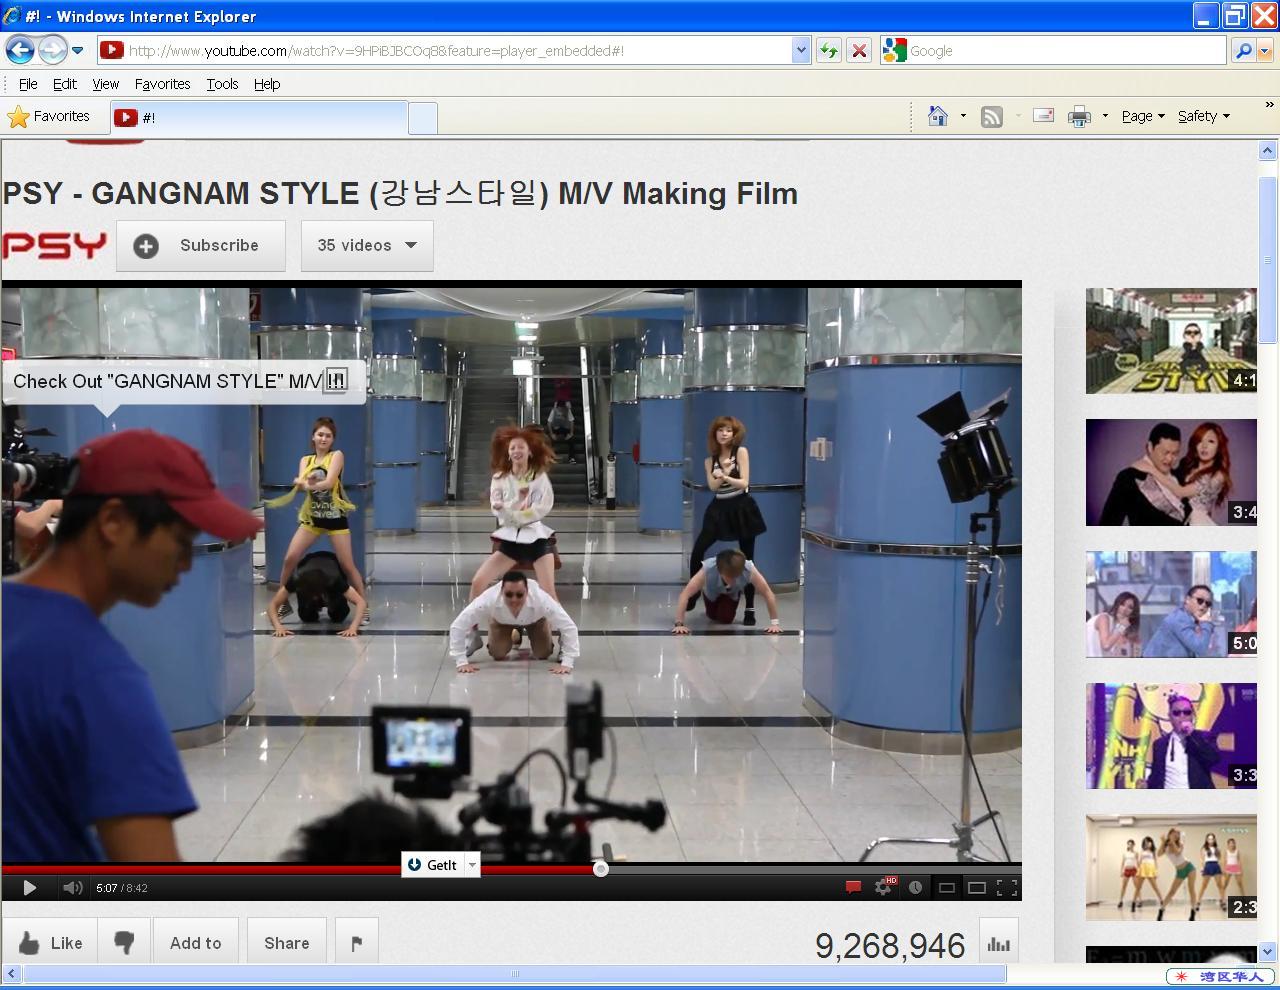Open the Favorites star button
The width and height of the screenshot is (1280, 990).
click(x=48, y=117)
